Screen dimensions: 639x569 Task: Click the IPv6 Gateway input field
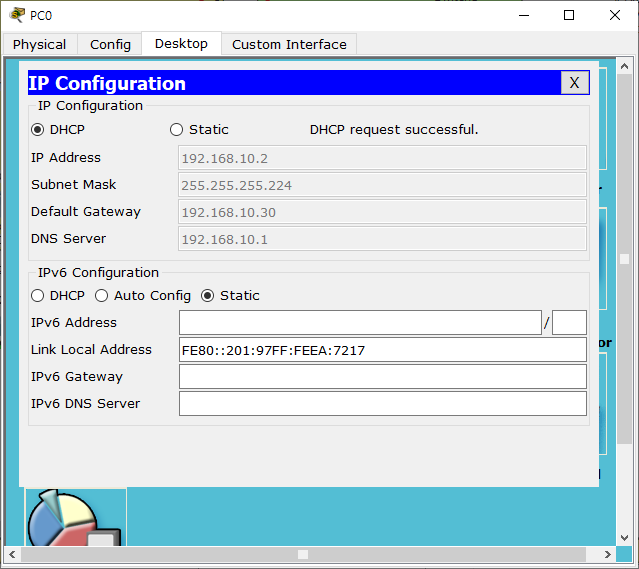pyautogui.click(x=383, y=377)
